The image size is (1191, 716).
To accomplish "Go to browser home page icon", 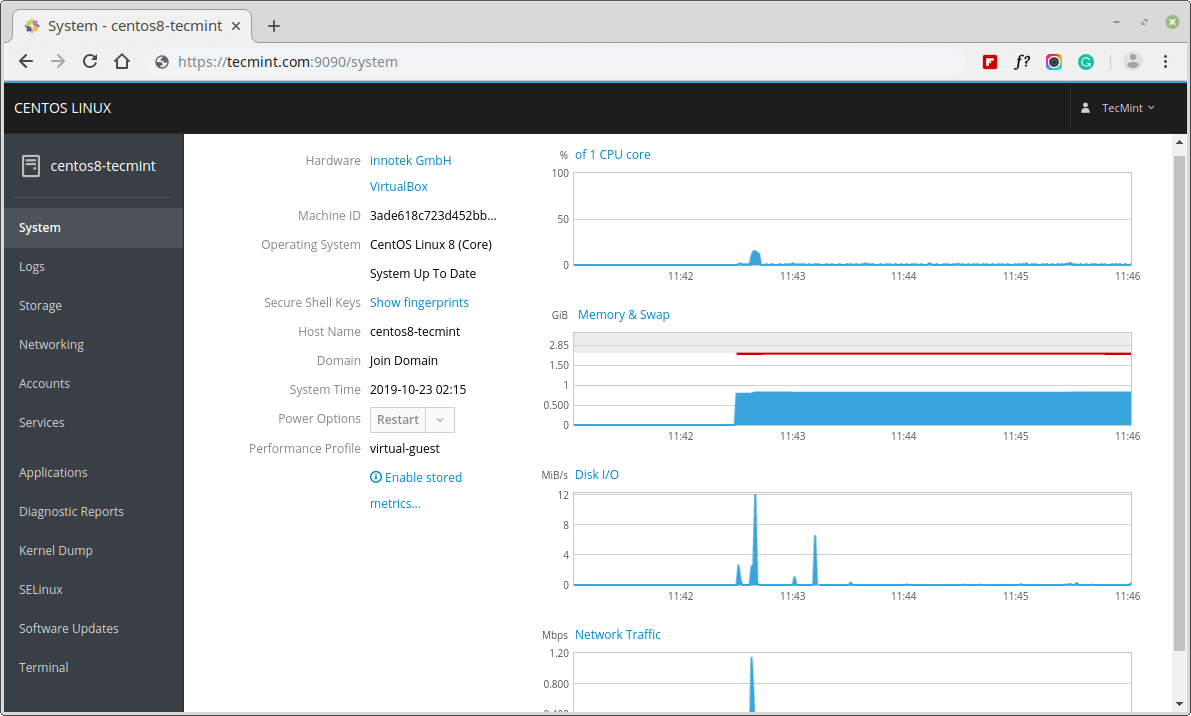I will click(122, 62).
